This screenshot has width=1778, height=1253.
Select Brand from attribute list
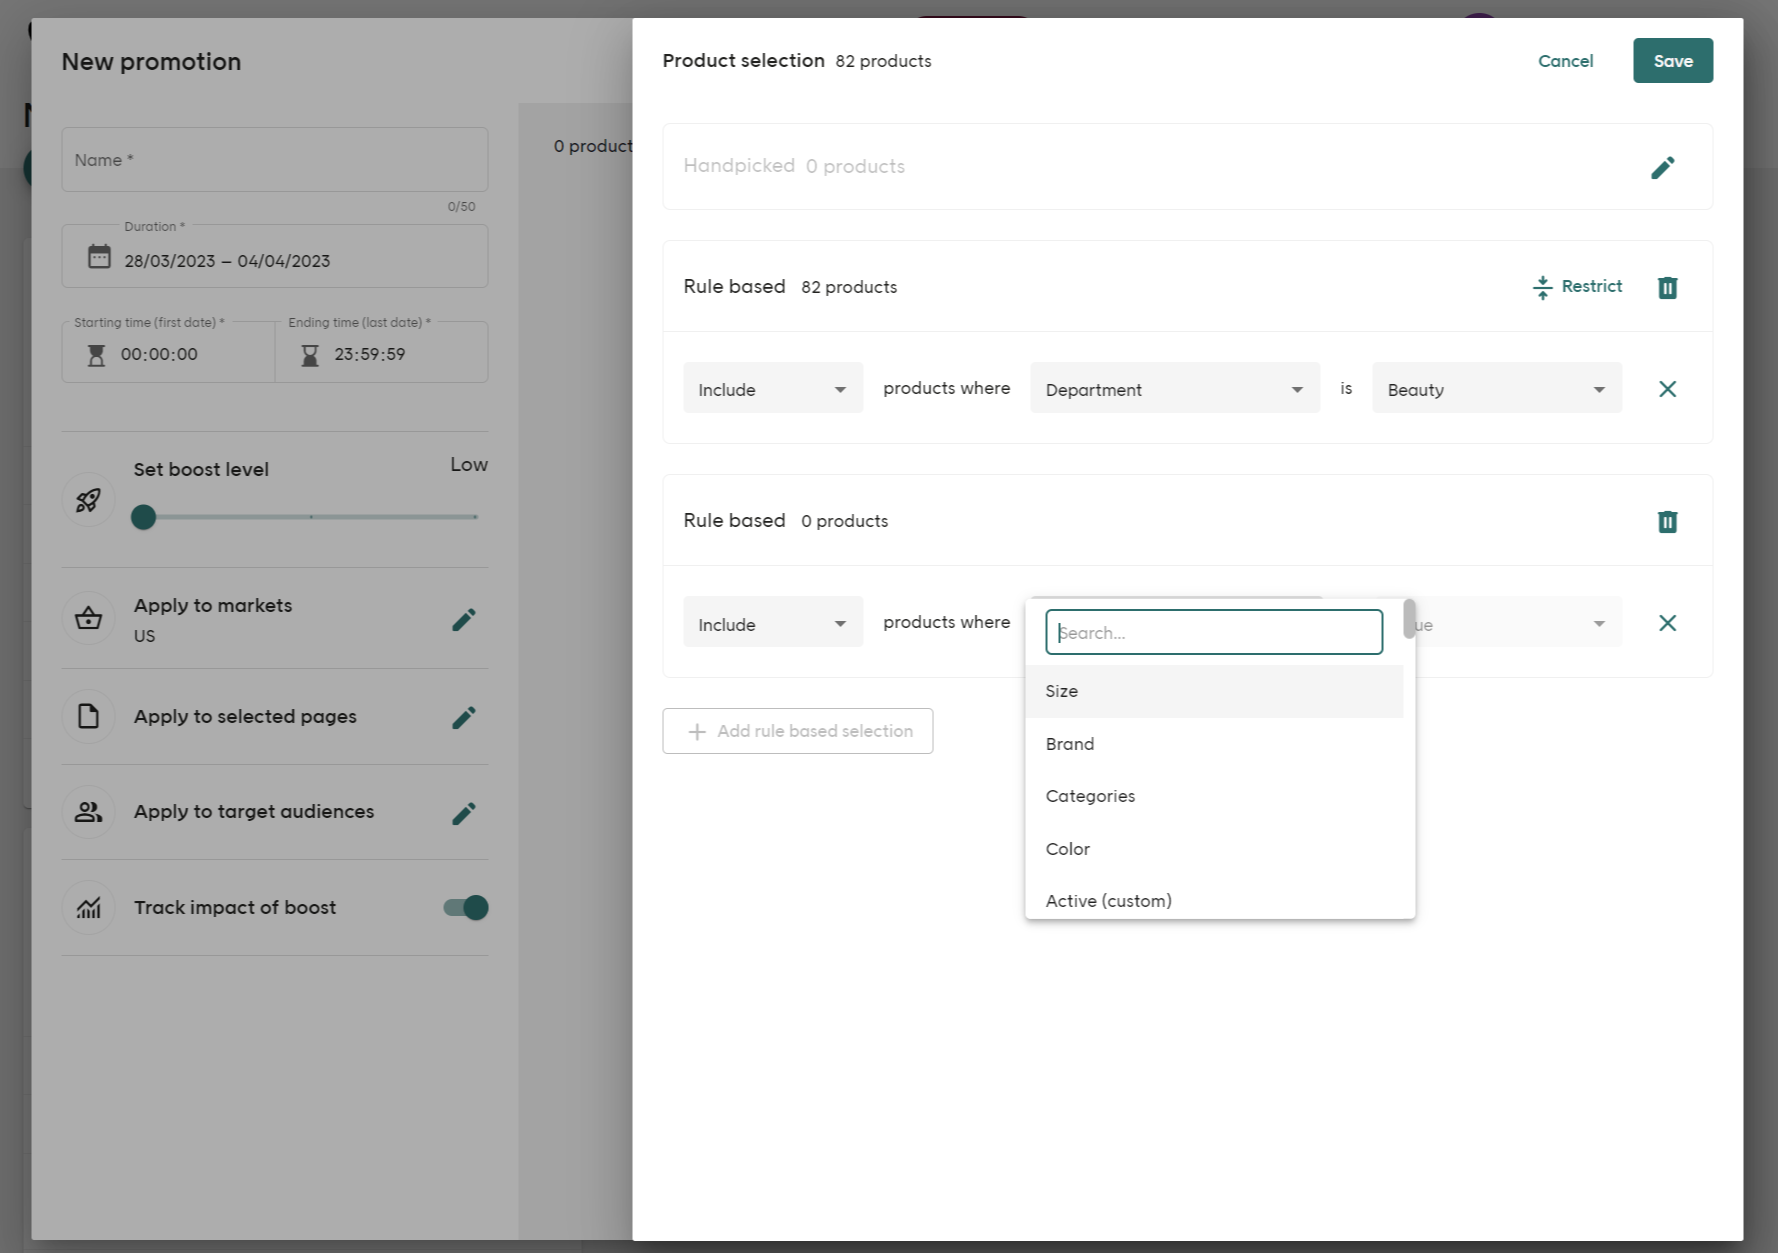point(1214,744)
